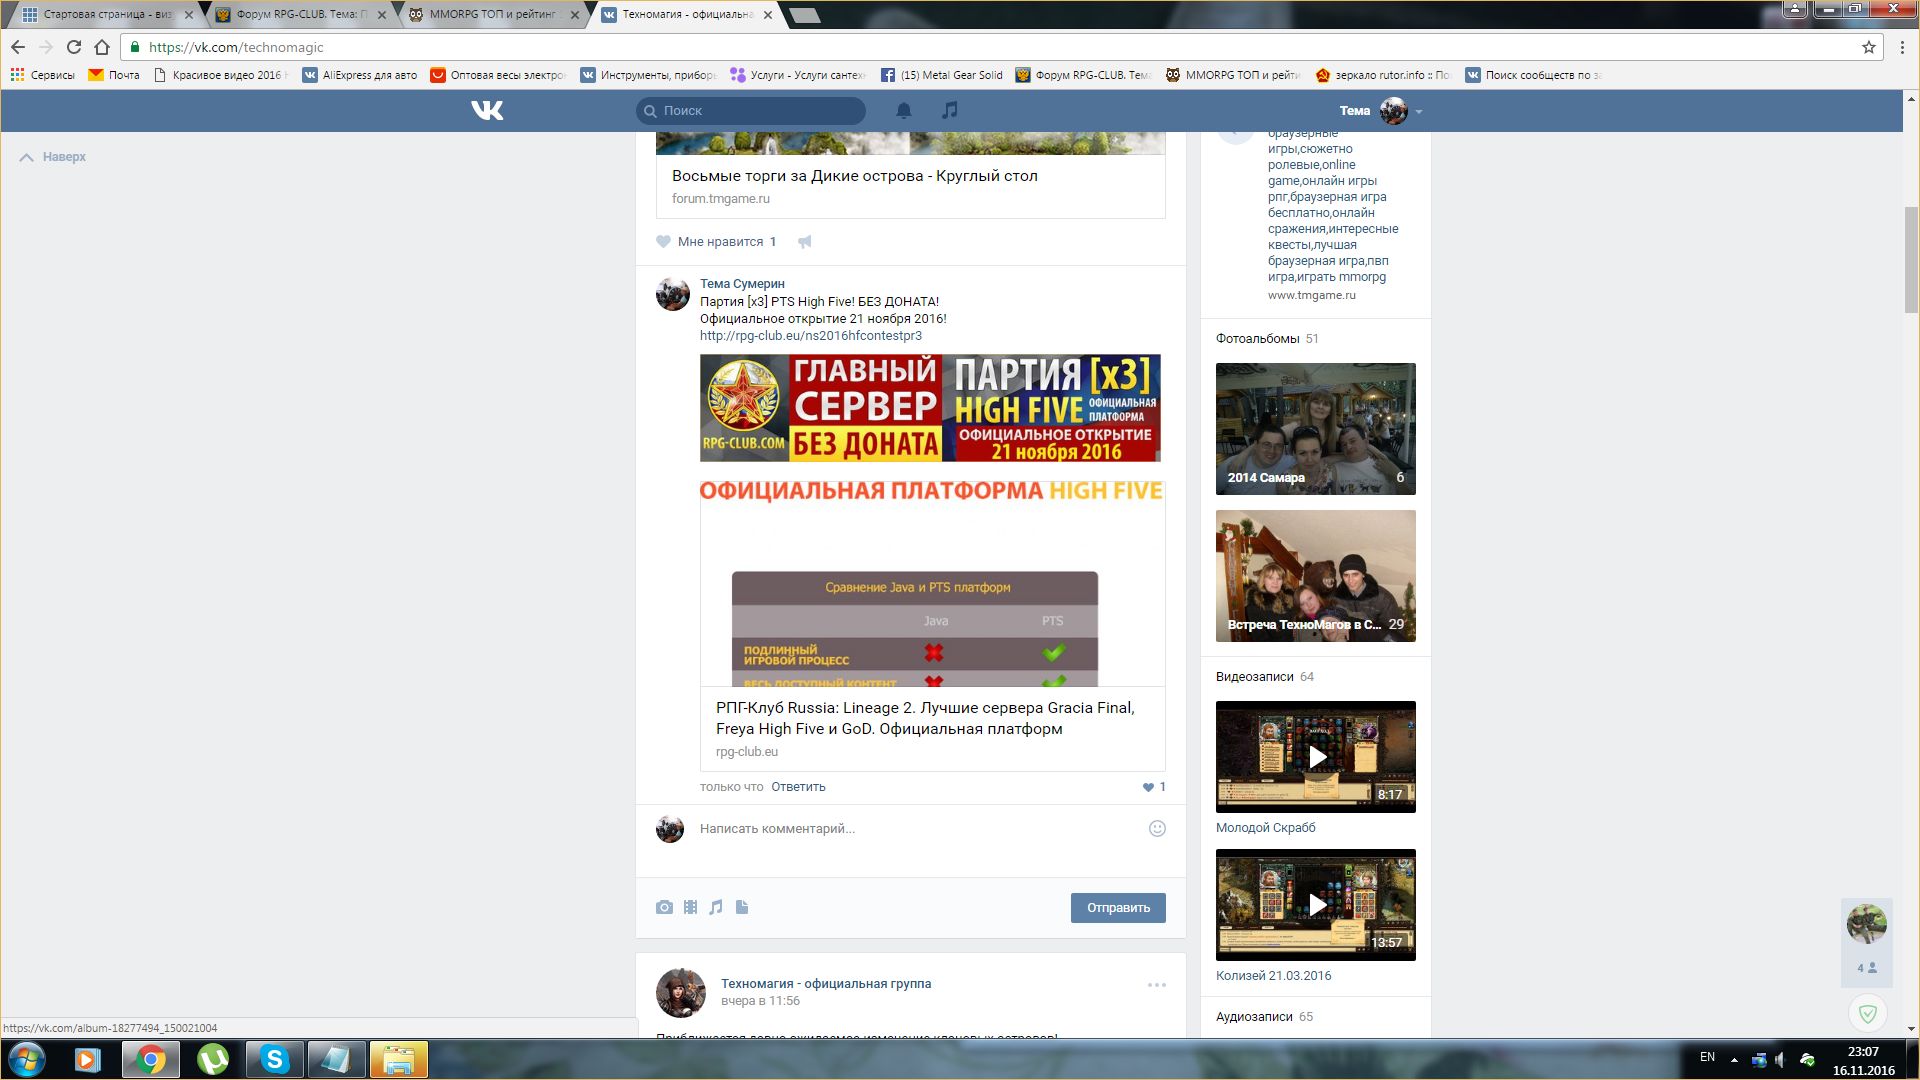The image size is (1920, 1080).
Task: Open the uTorrent taskbar icon
Action: tap(213, 1059)
